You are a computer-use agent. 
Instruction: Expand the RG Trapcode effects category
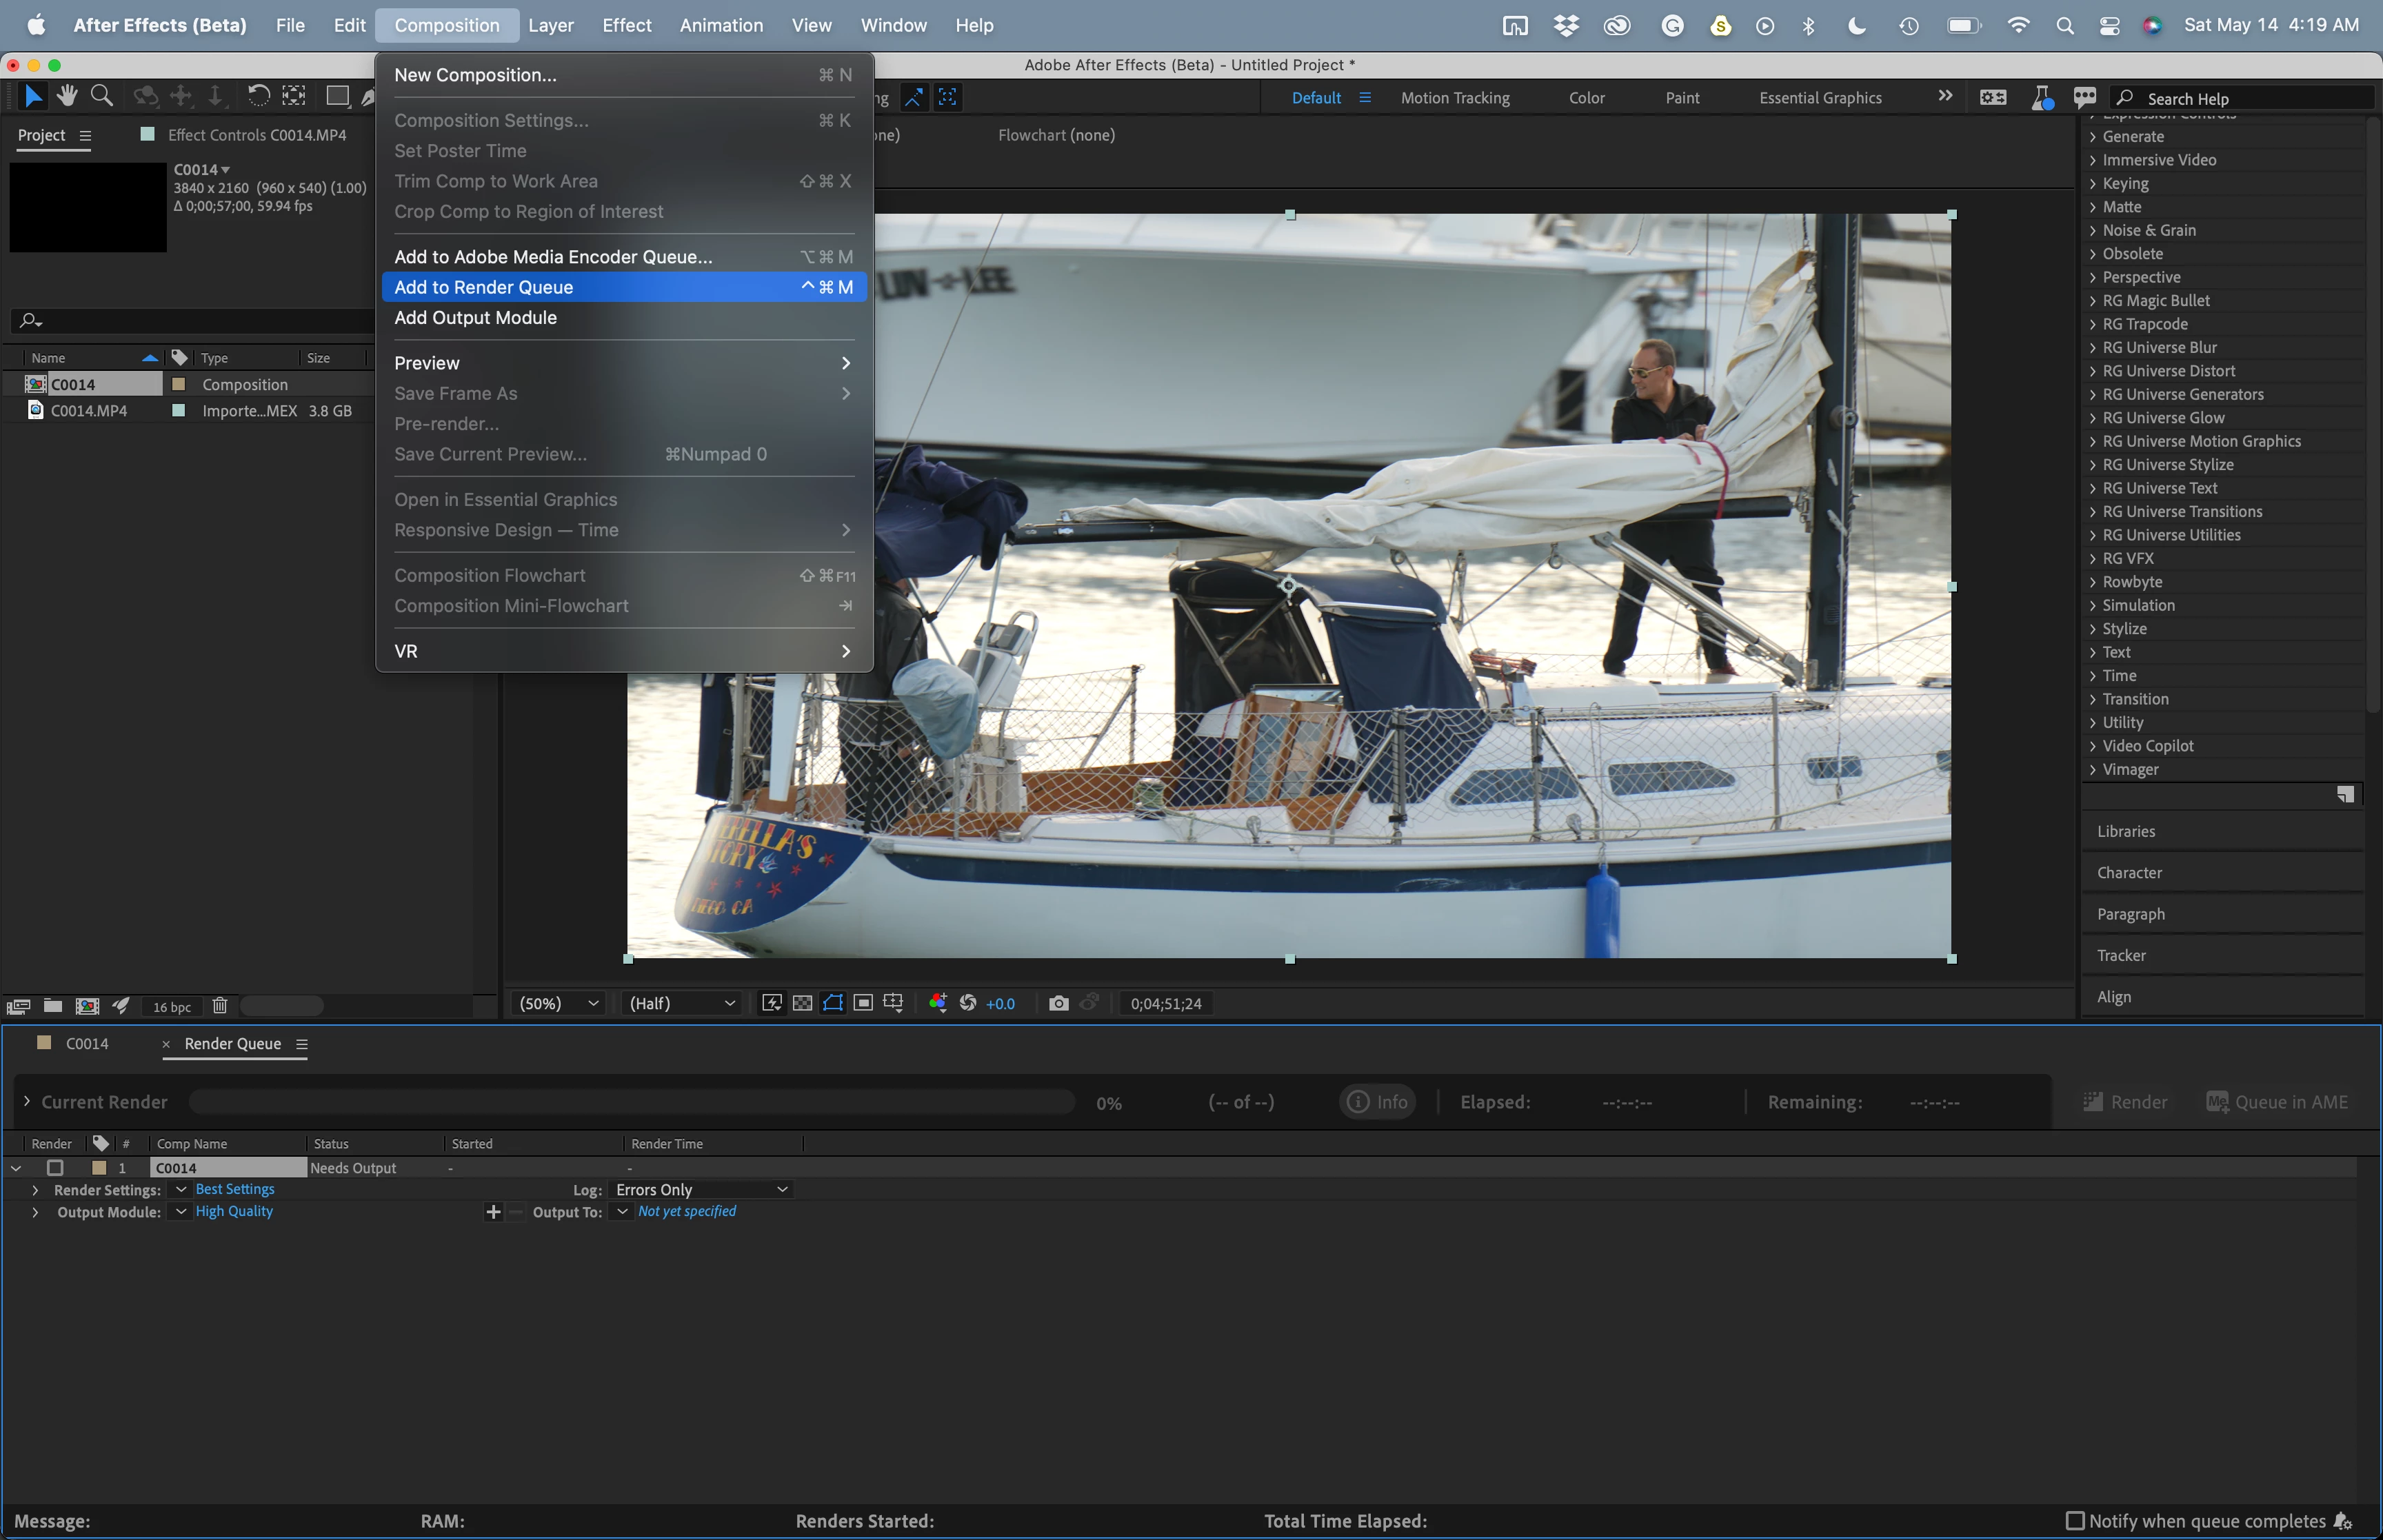click(2093, 324)
